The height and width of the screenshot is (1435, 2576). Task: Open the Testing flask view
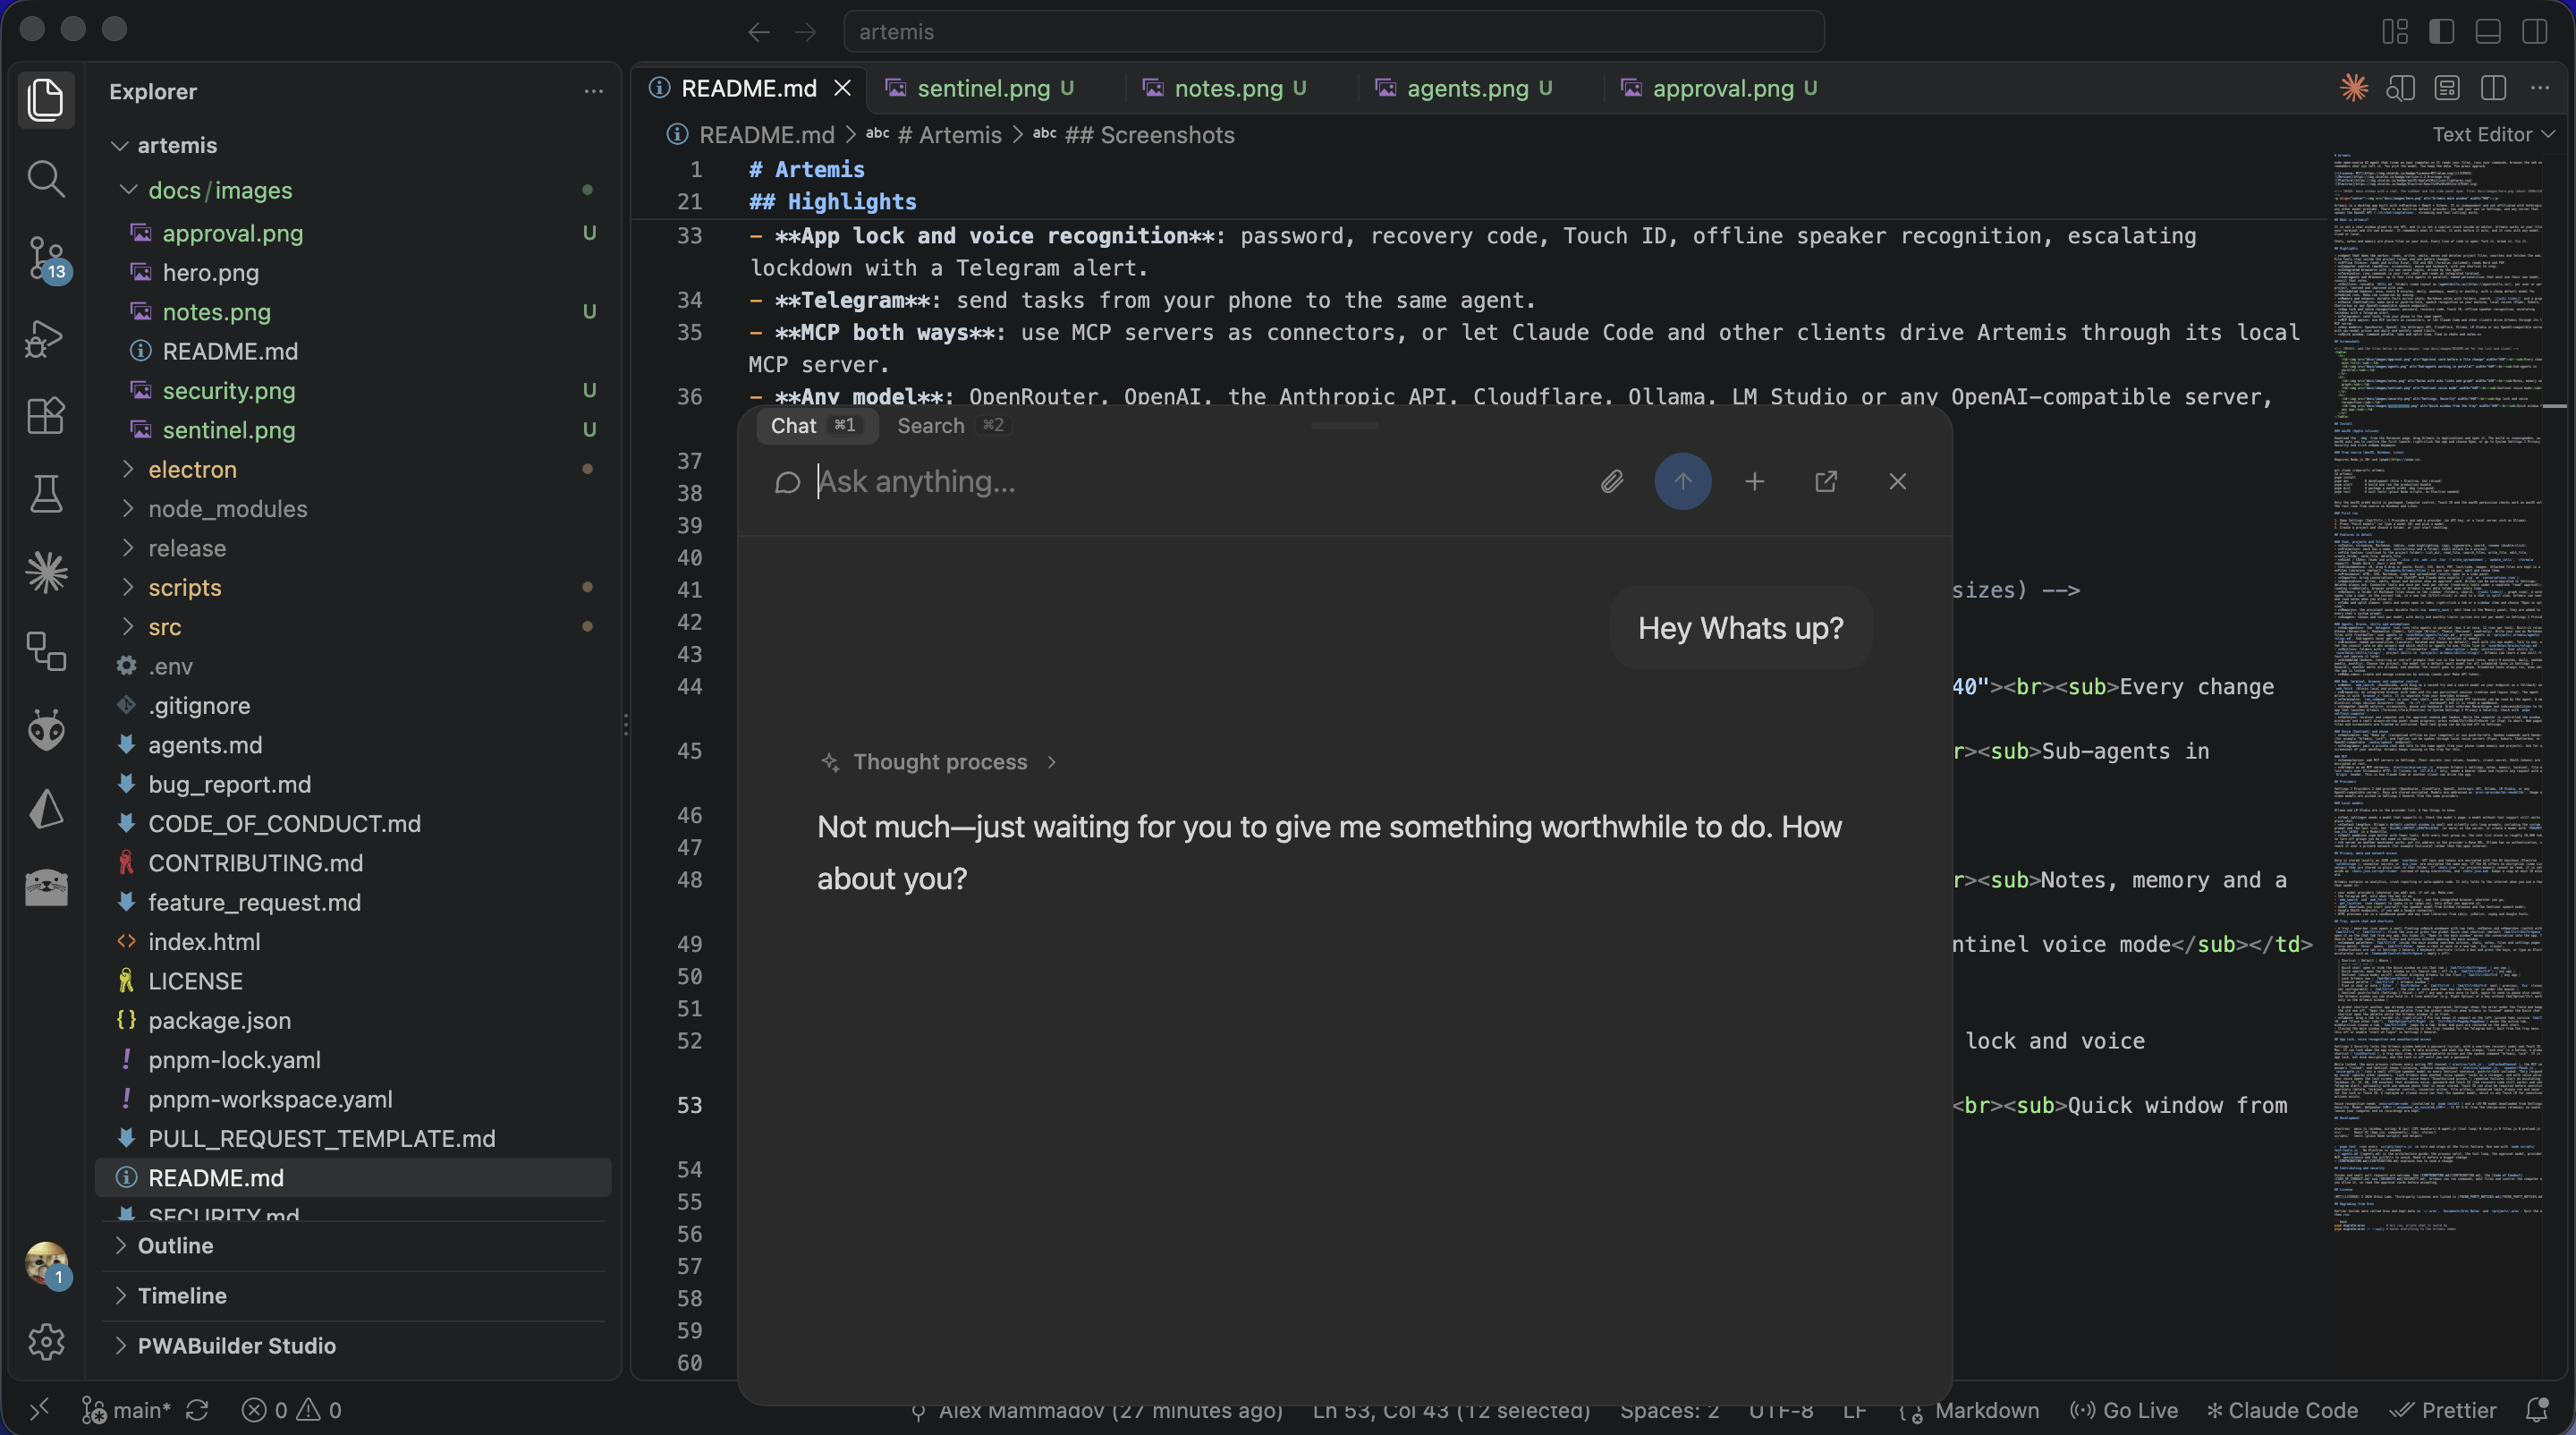point(46,493)
